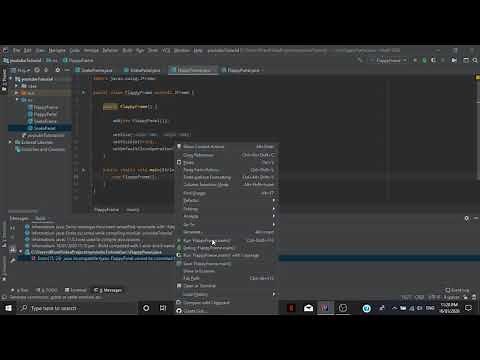
Task: Switch to FlappyPanel.java editor tab
Action: point(242,70)
